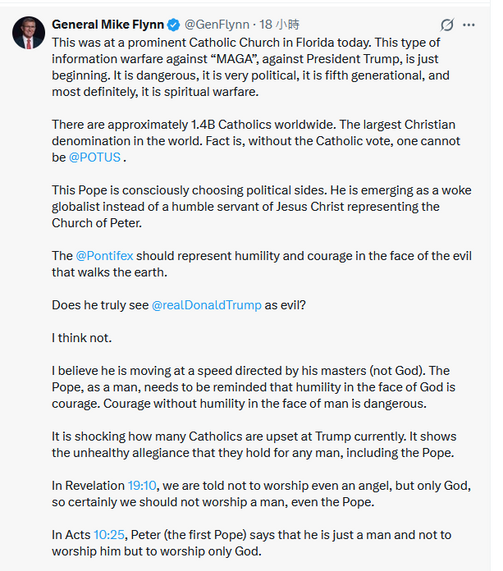The height and width of the screenshot is (571, 503).
Task: Click the paragraph starting 'This was at a prominent'
Action: 251,67
